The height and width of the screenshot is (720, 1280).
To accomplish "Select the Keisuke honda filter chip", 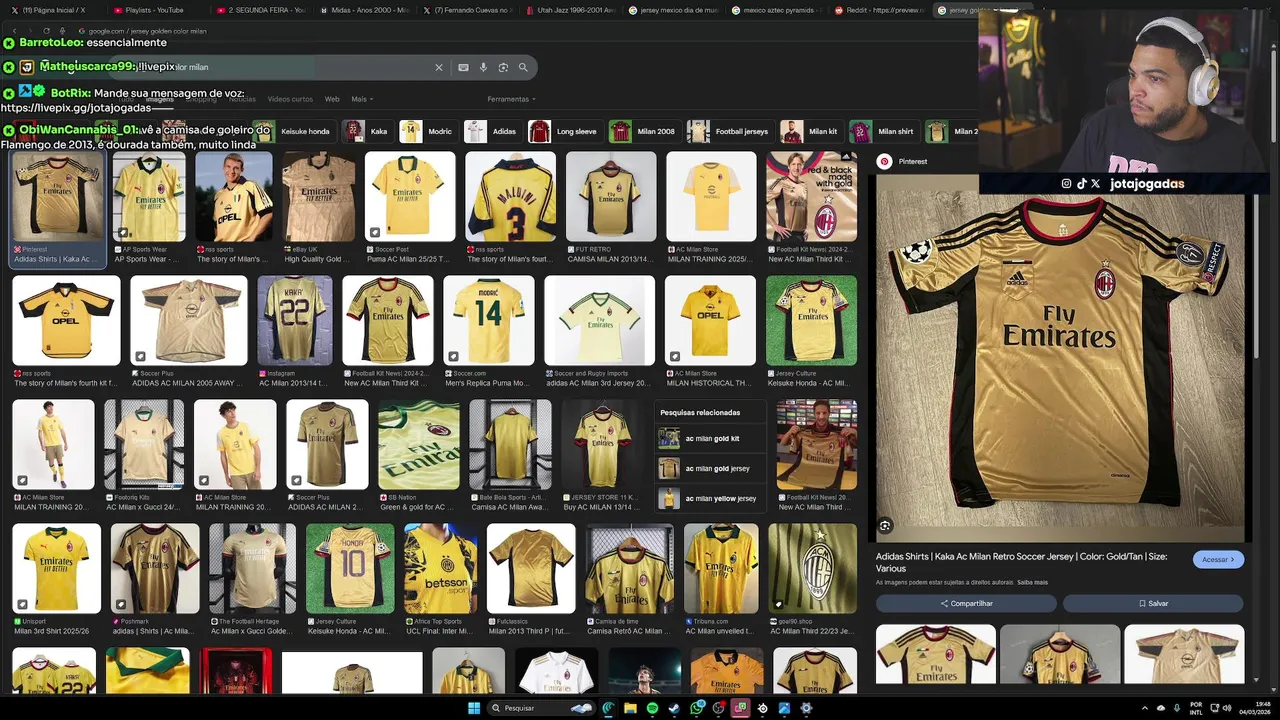I will pos(294,131).
